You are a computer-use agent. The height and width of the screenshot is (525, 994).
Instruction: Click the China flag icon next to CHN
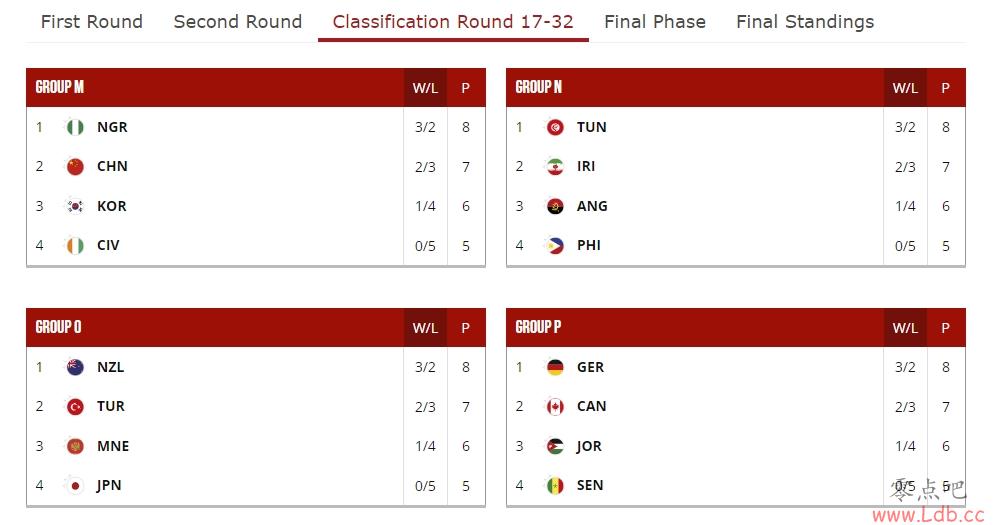pos(75,167)
